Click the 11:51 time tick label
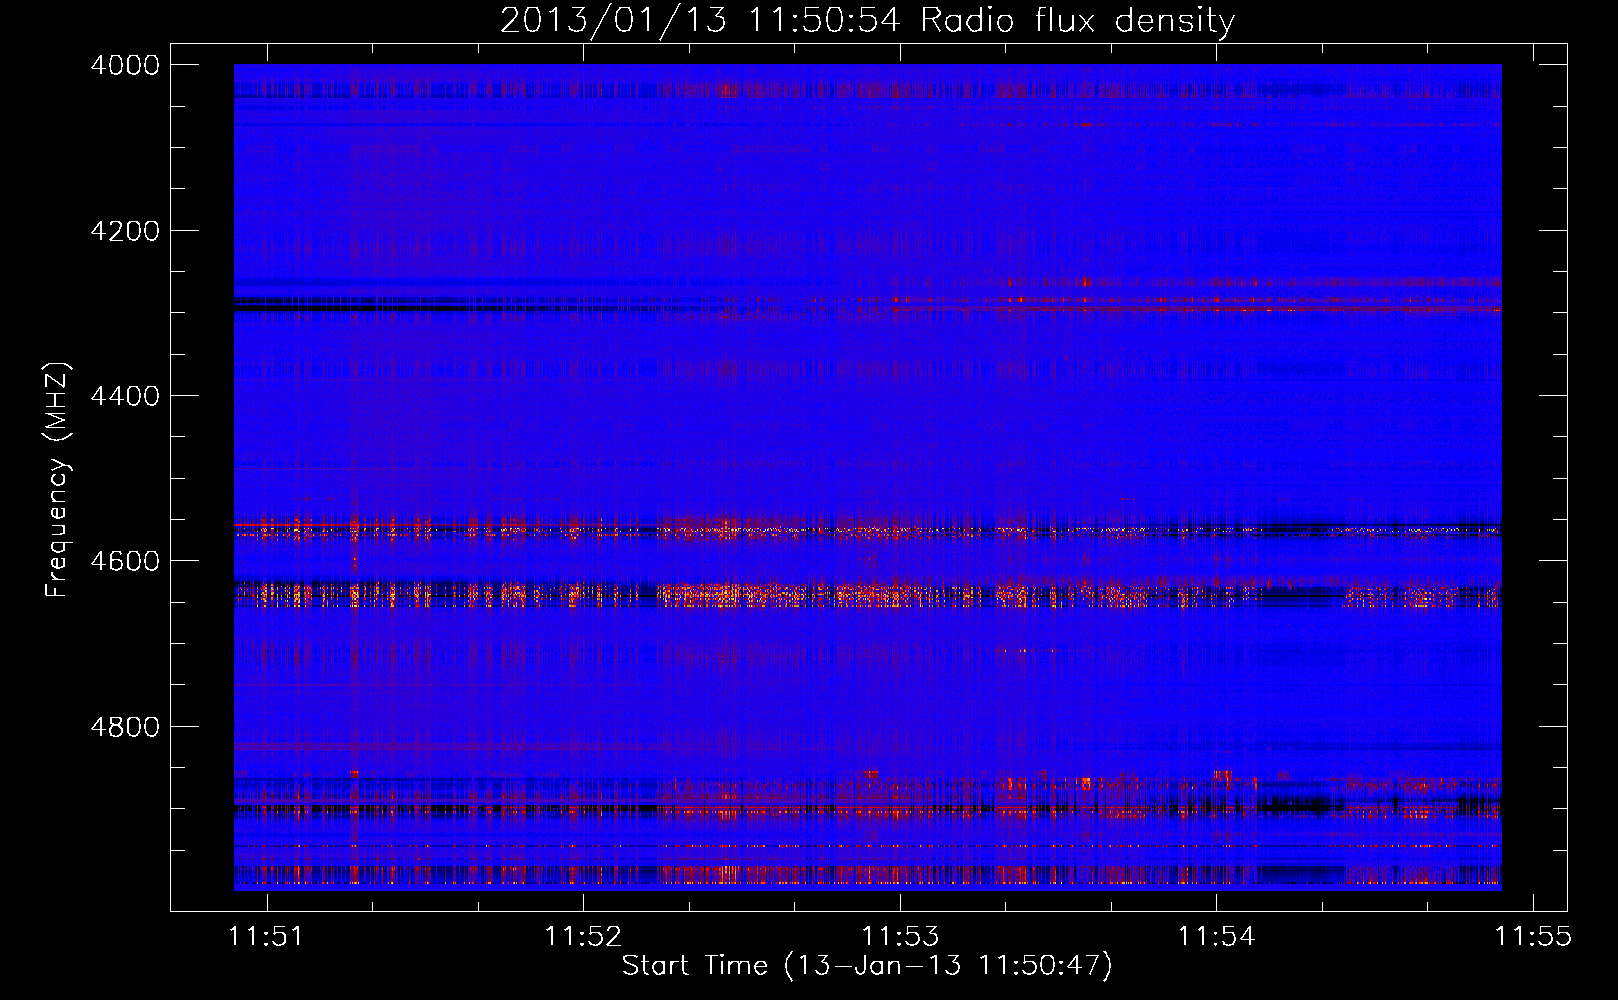 pyautogui.click(x=266, y=937)
